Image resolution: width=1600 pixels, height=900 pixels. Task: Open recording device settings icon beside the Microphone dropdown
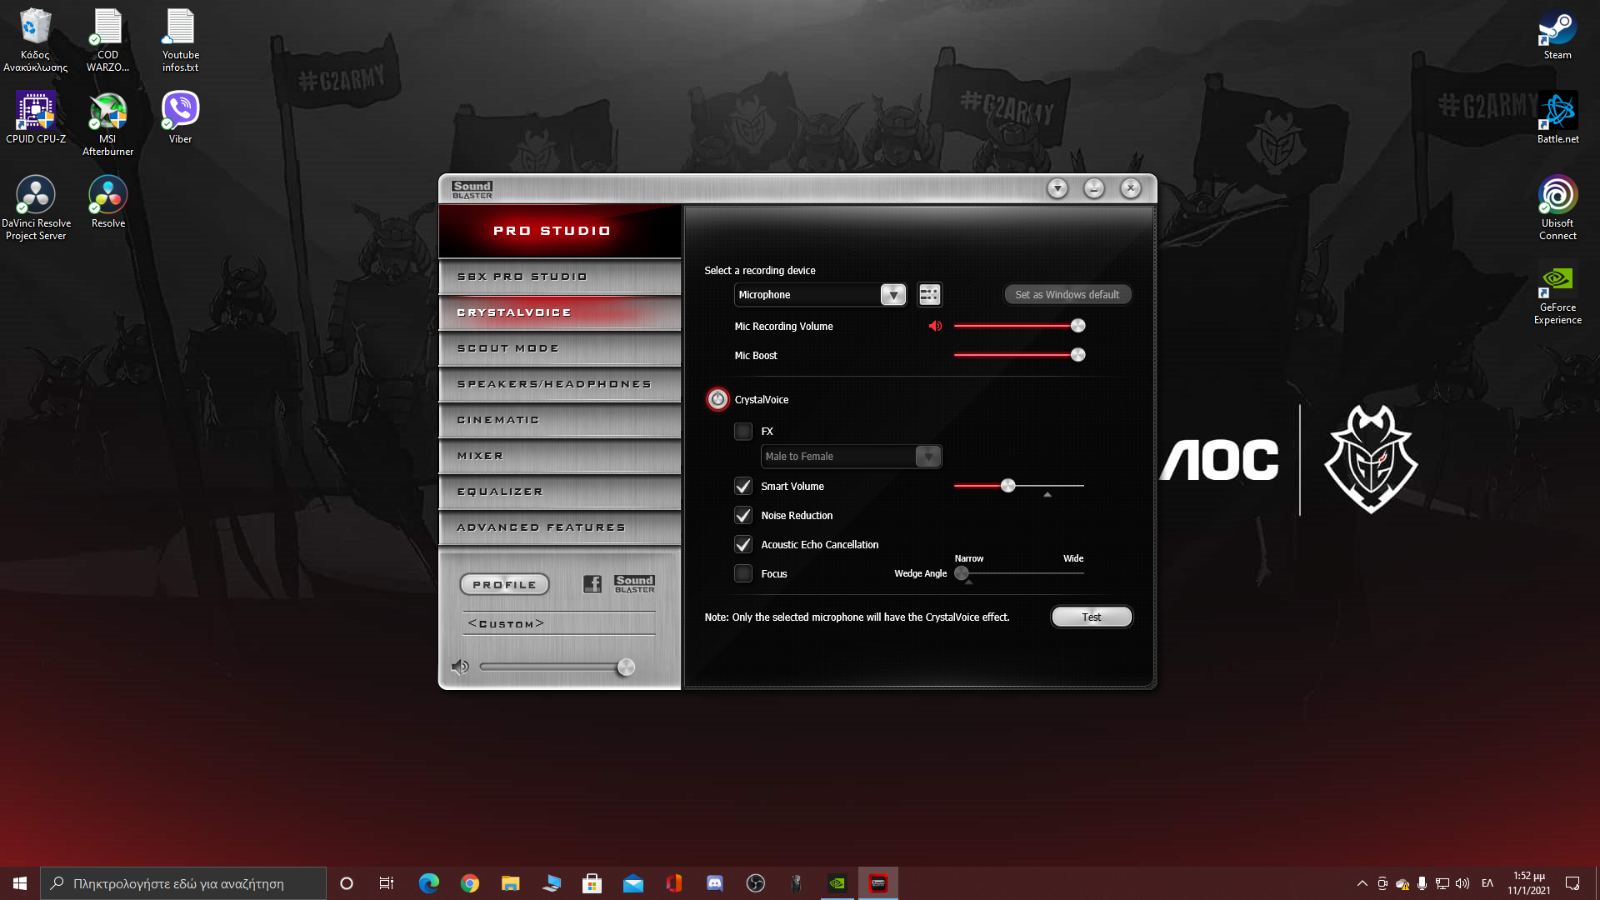[929, 294]
